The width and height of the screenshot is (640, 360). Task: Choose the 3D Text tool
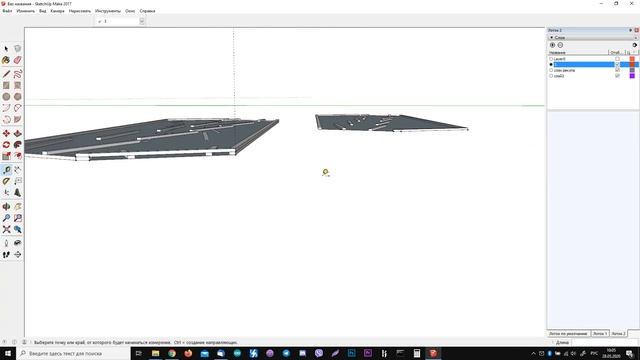tap(18, 193)
